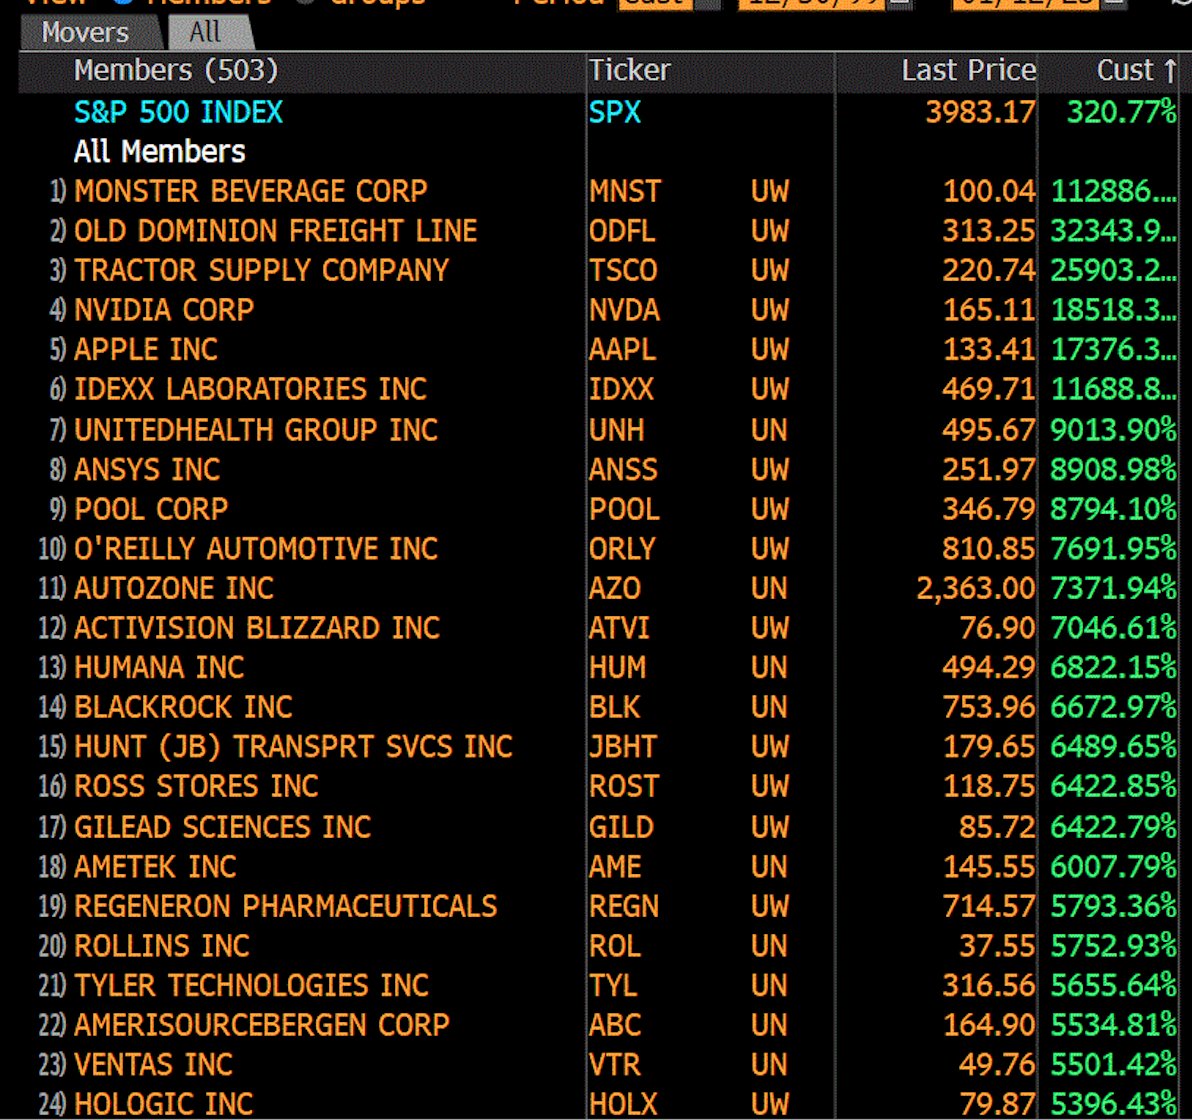Click the 5396.43% return for Hologic
The width and height of the screenshot is (1192, 1120).
[1113, 1104]
